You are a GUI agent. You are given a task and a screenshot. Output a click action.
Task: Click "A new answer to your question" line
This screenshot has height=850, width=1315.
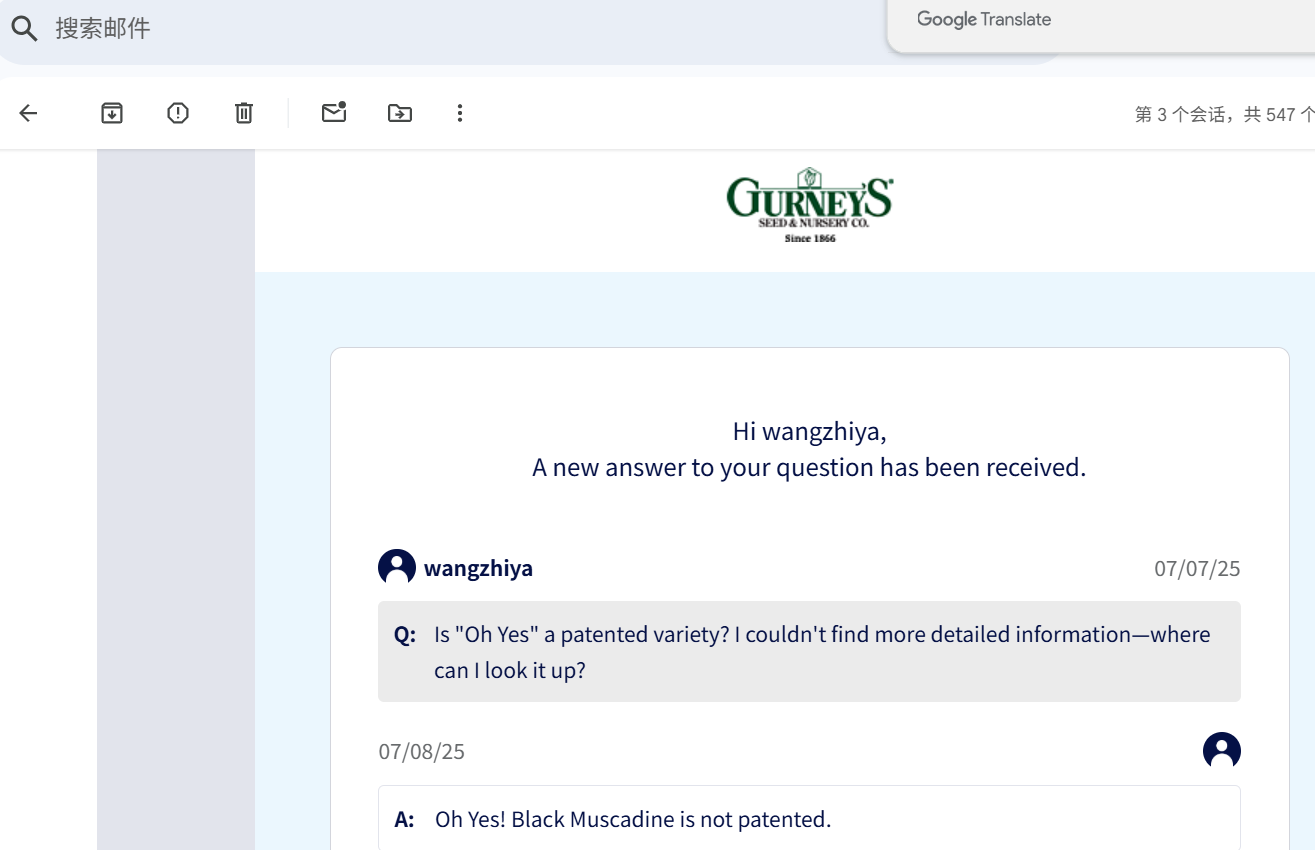click(809, 467)
